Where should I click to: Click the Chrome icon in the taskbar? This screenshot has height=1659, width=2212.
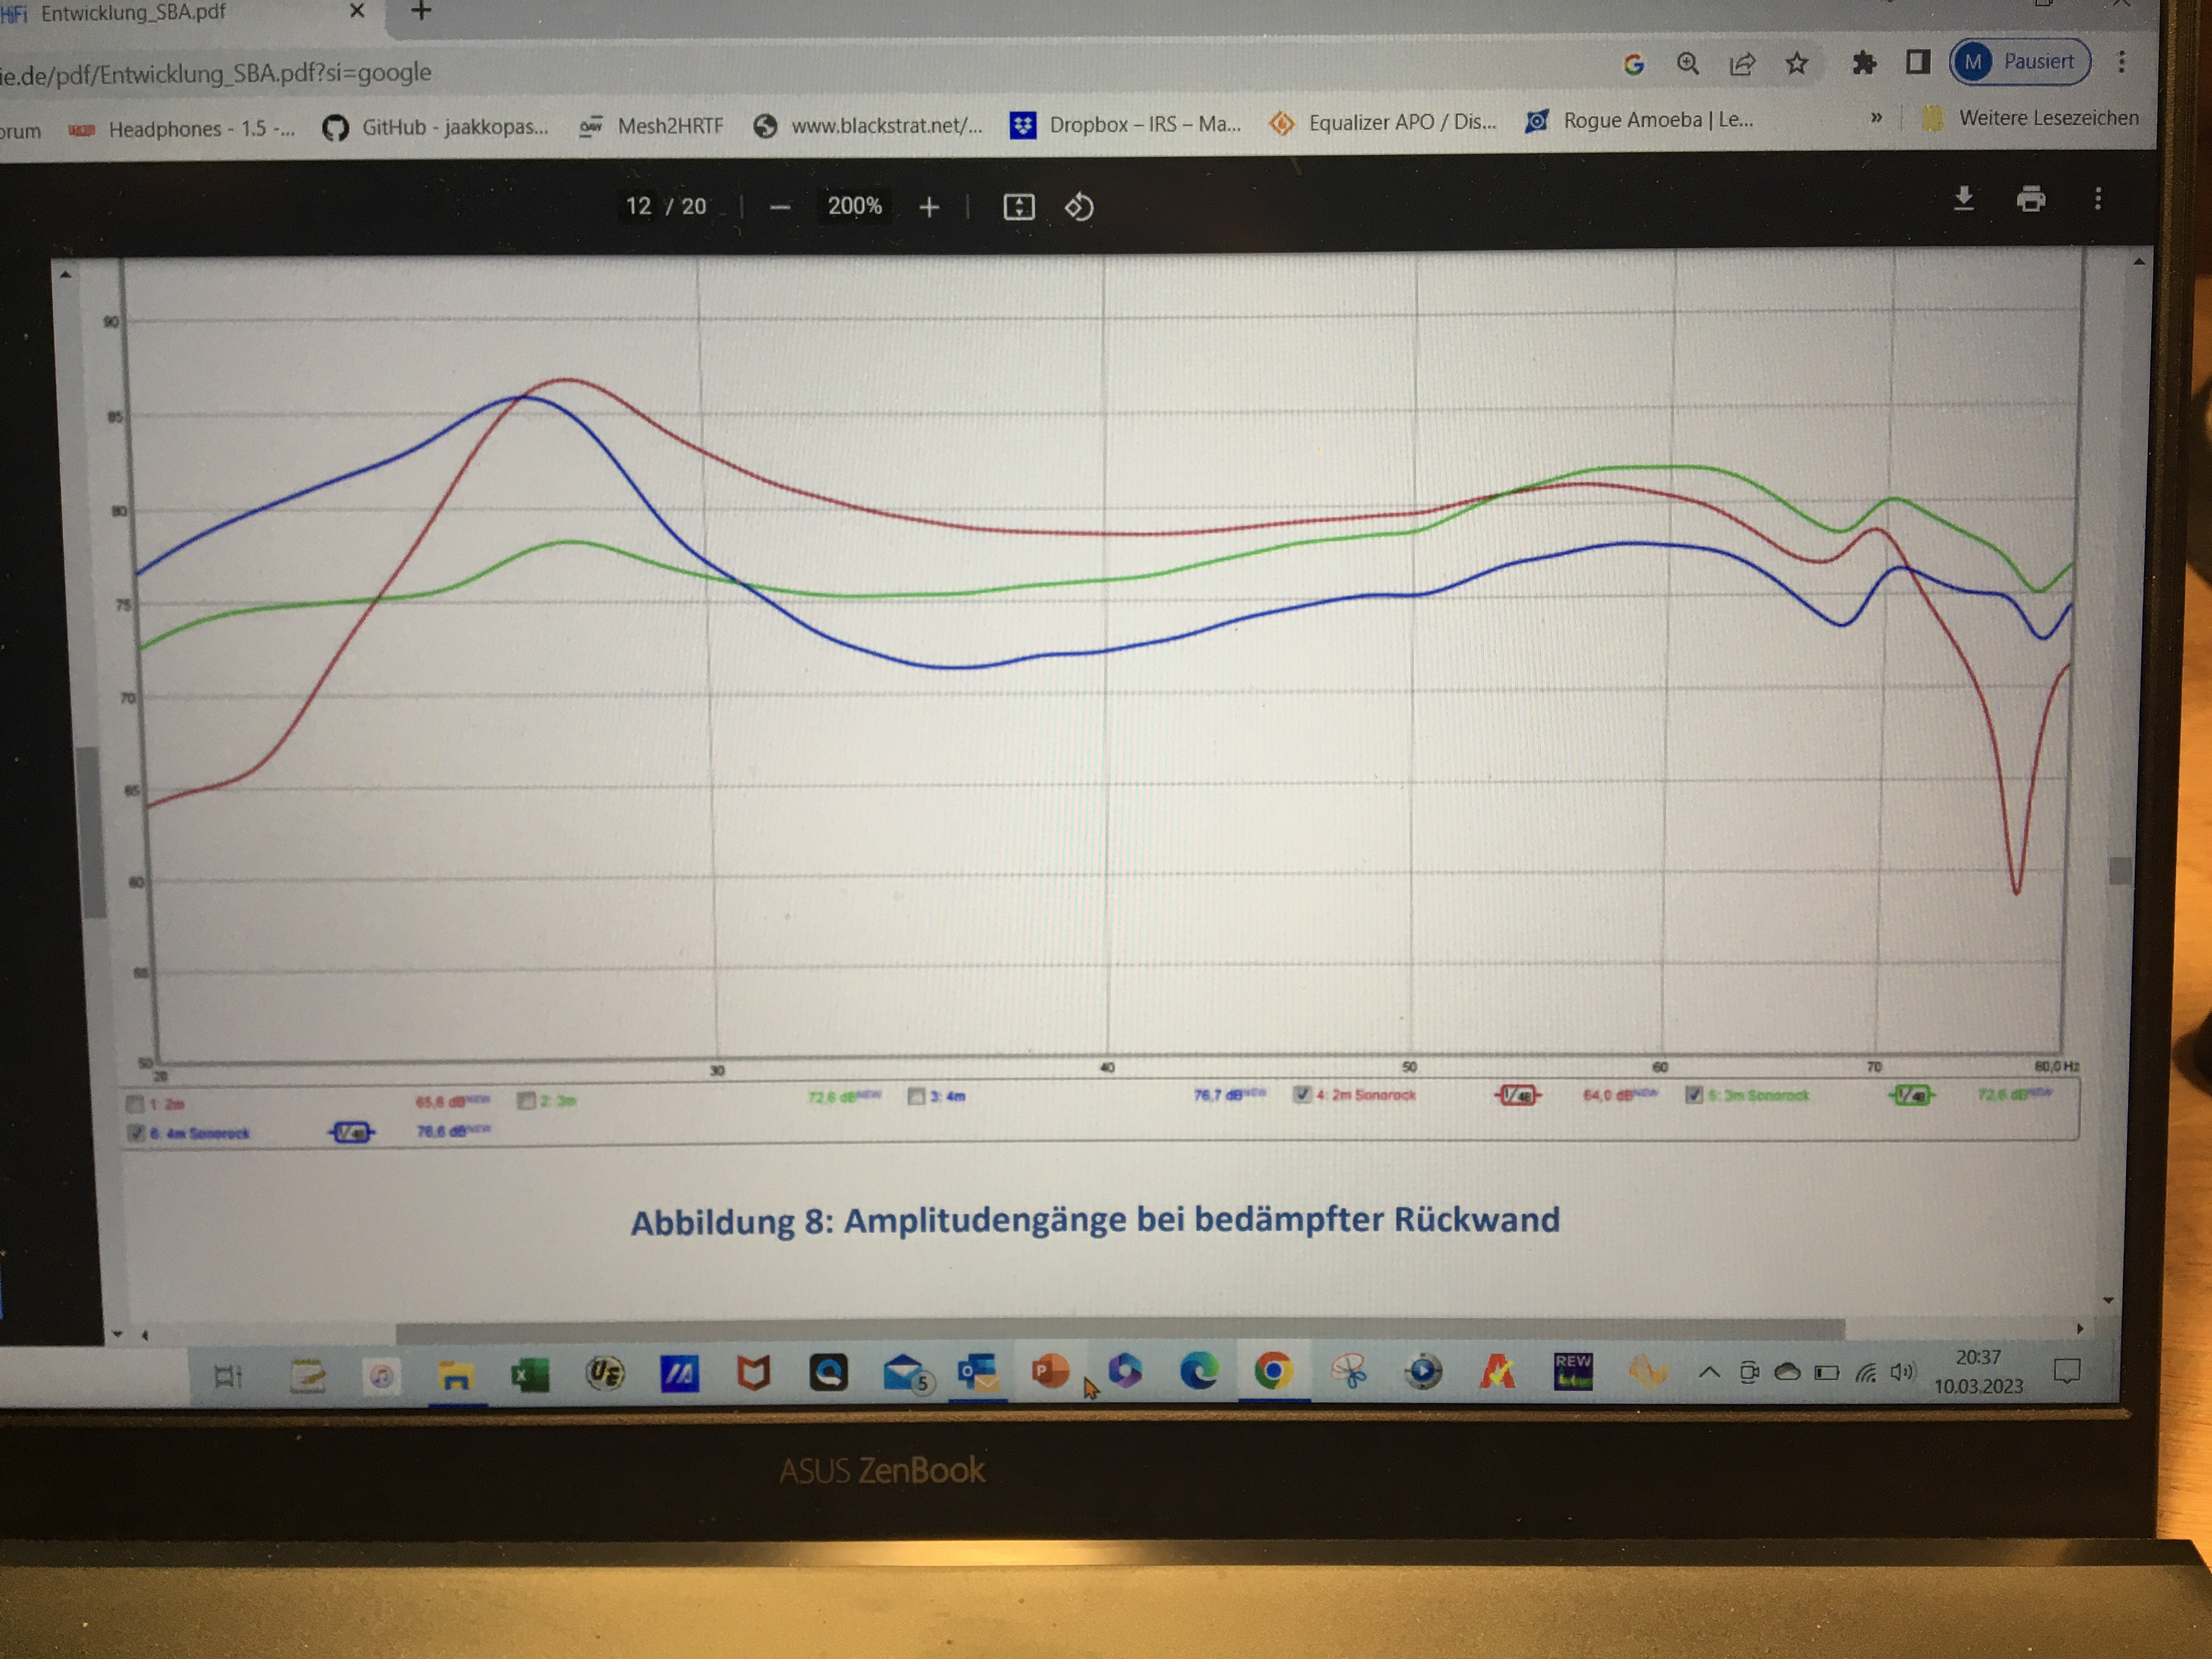pyautogui.click(x=1273, y=1370)
